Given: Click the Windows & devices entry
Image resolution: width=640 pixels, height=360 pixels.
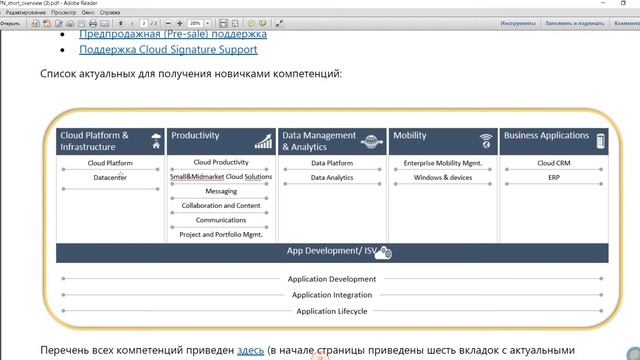Looking at the screenshot, I should pos(443,178).
